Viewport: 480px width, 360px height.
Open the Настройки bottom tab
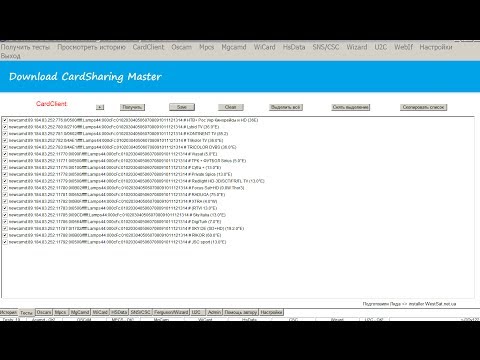tap(271, 312)
